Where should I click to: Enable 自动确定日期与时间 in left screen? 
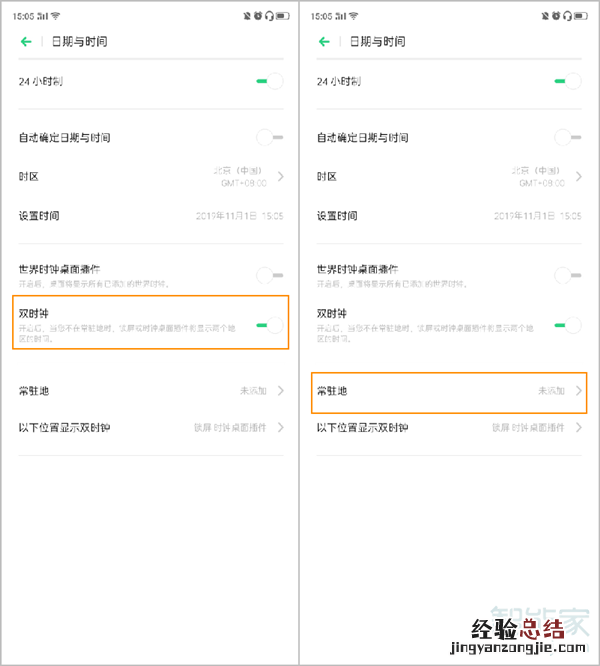[270, 137]
